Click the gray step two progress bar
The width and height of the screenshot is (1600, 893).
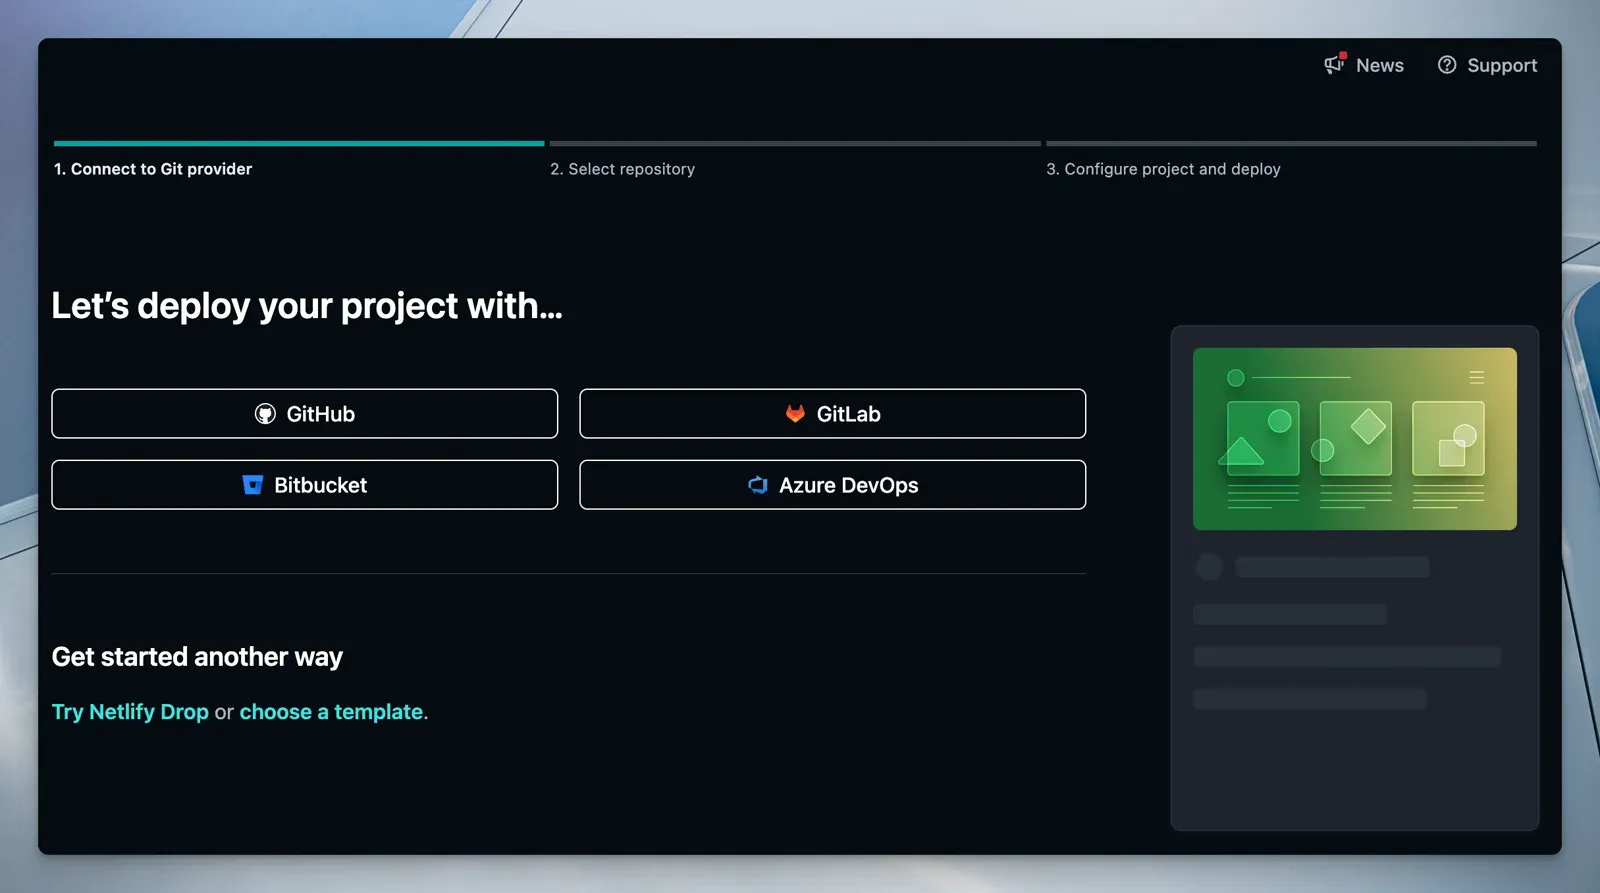[x=795, y=143]
